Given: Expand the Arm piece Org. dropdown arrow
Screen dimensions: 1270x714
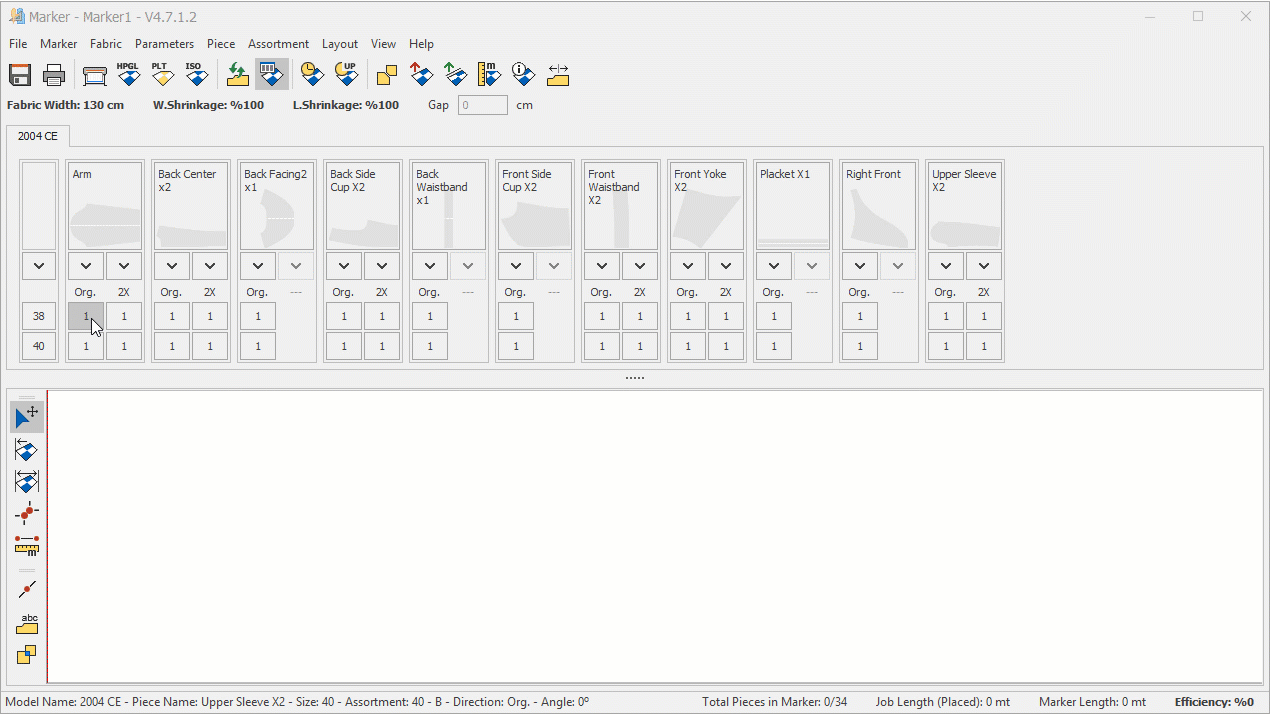Looking at the screenshot, I should pos(86,266).
